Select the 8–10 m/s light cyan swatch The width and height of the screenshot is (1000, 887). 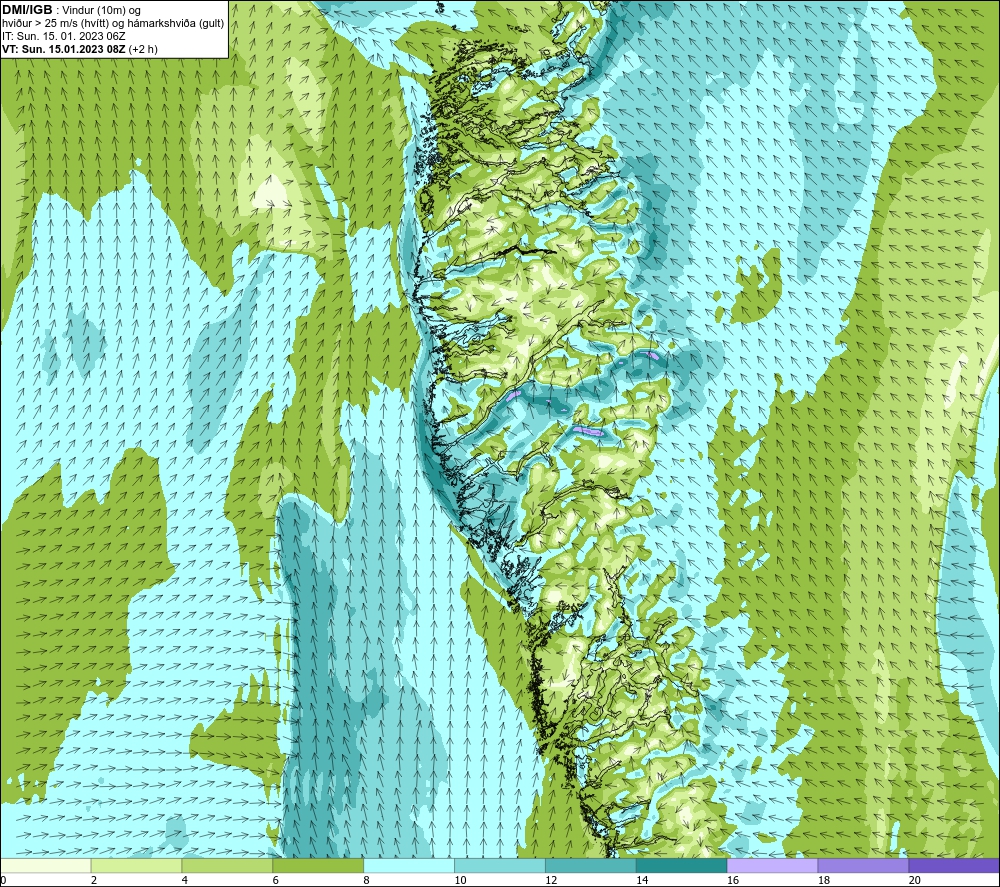409,865
